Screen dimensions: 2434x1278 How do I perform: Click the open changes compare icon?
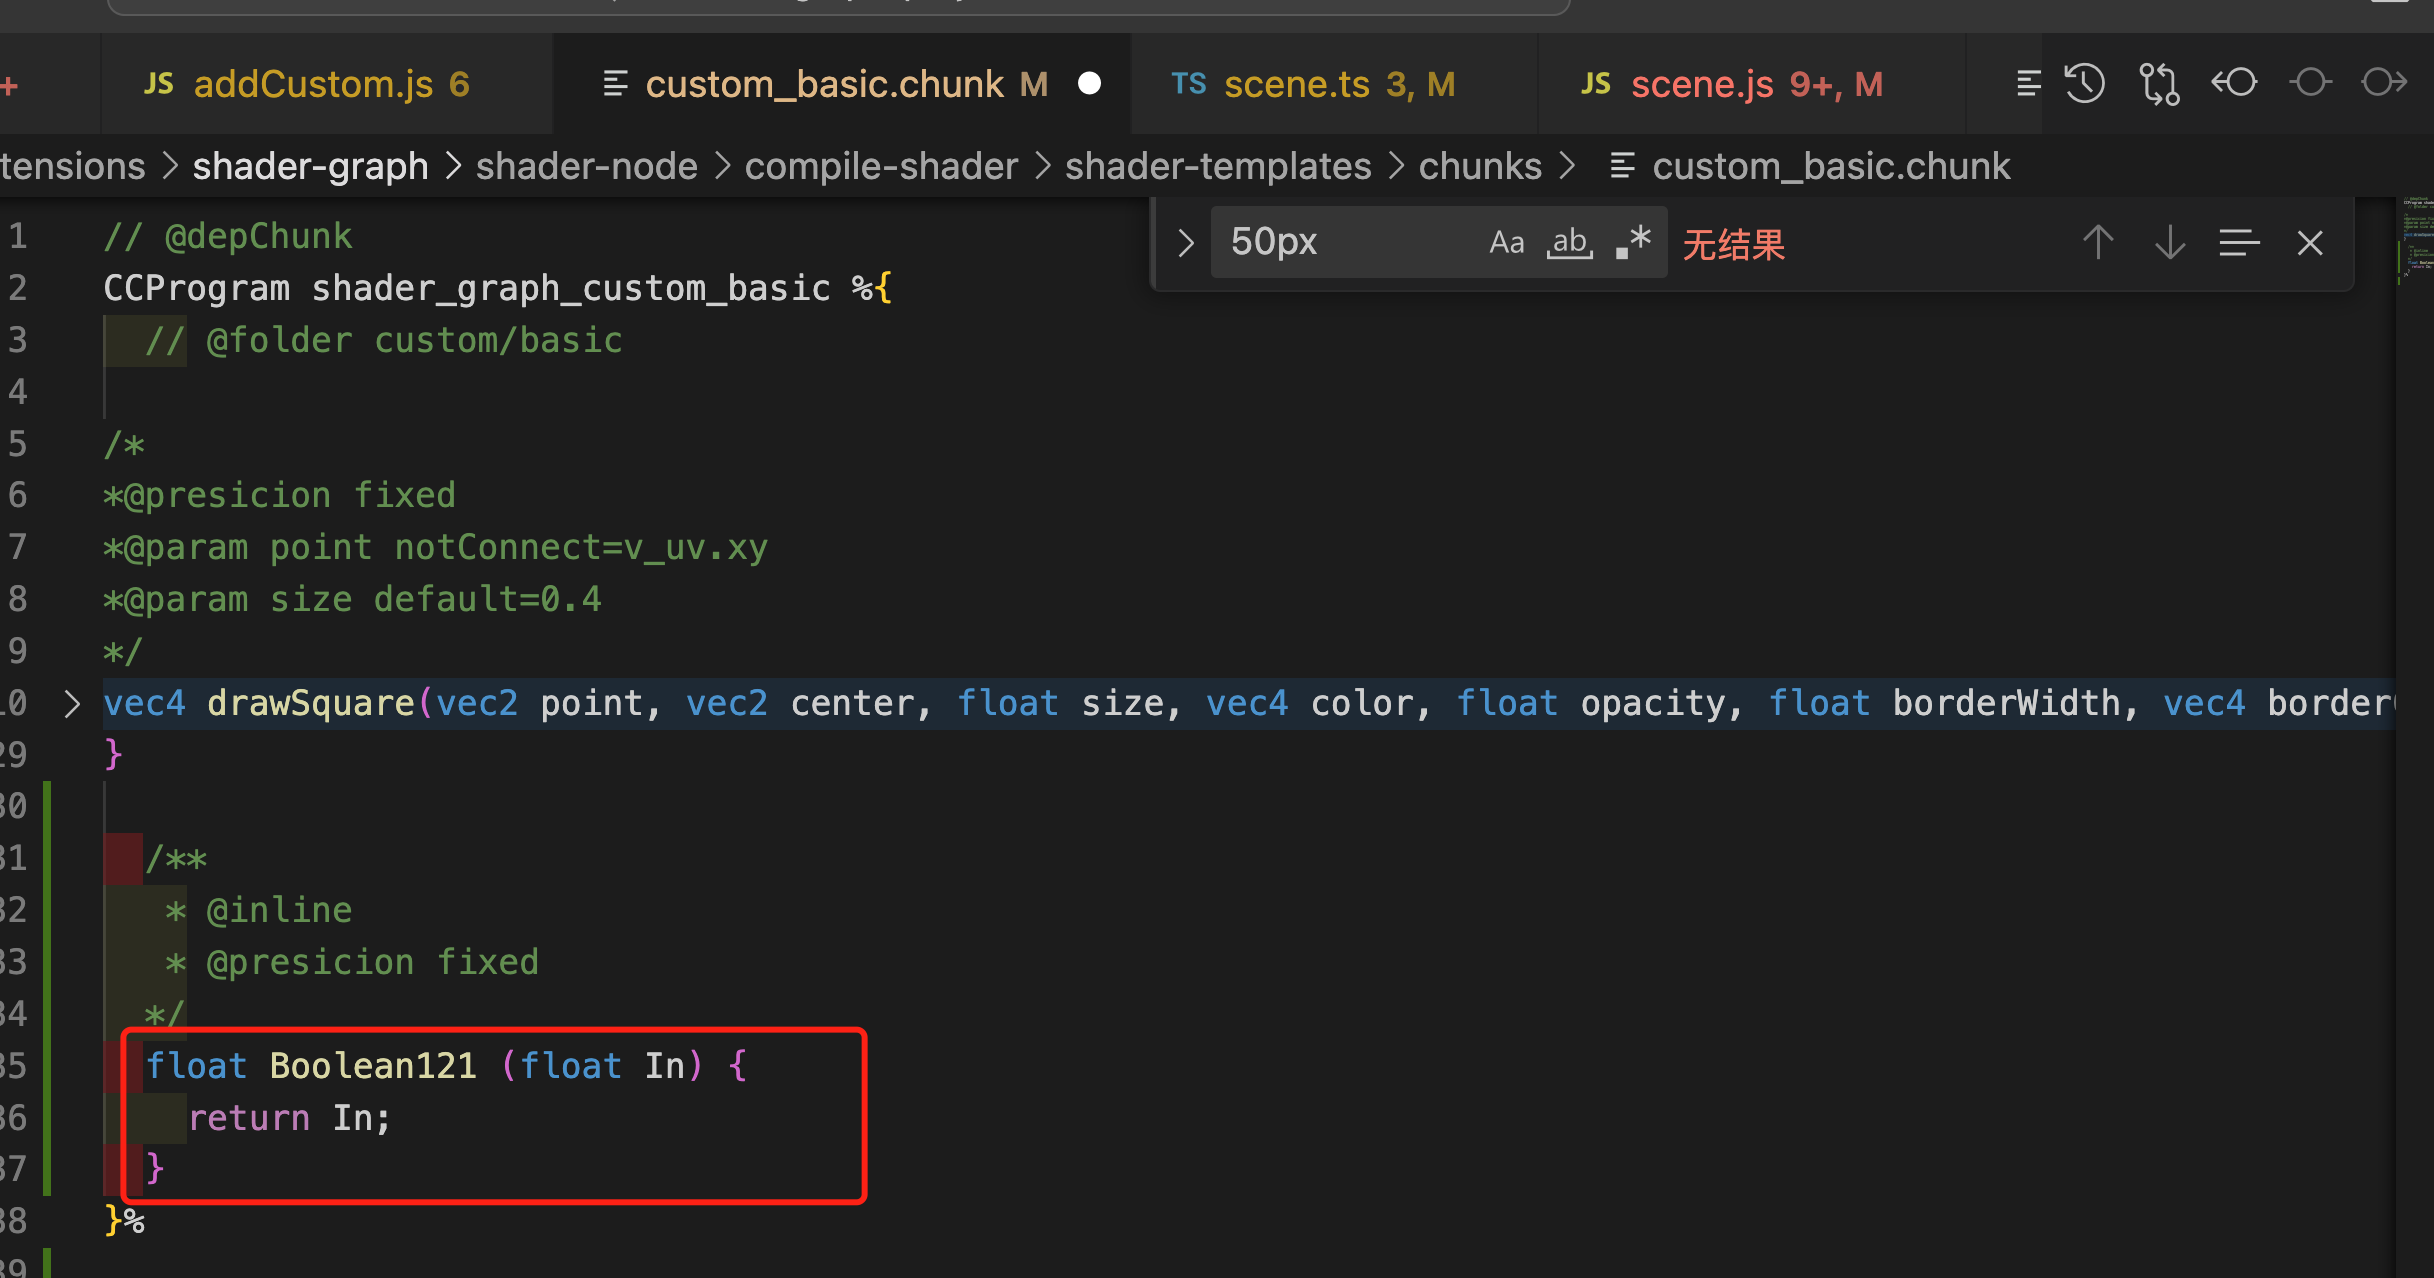(2159, 83)
